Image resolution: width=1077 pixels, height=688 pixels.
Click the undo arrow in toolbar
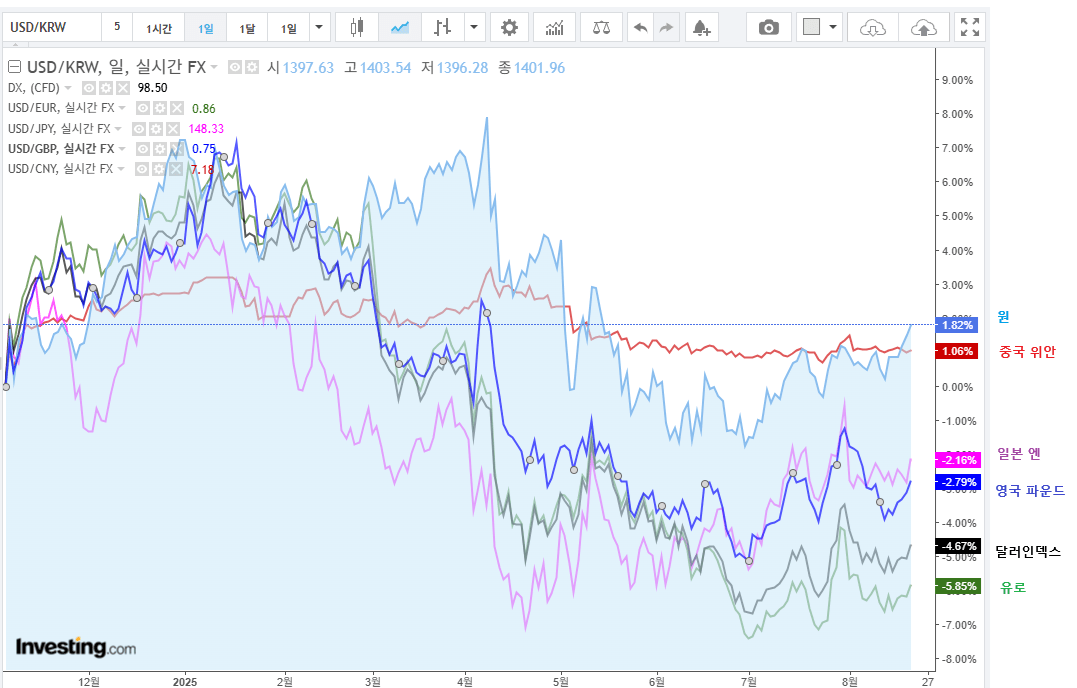pyautogui.click(x=641, y=28)
